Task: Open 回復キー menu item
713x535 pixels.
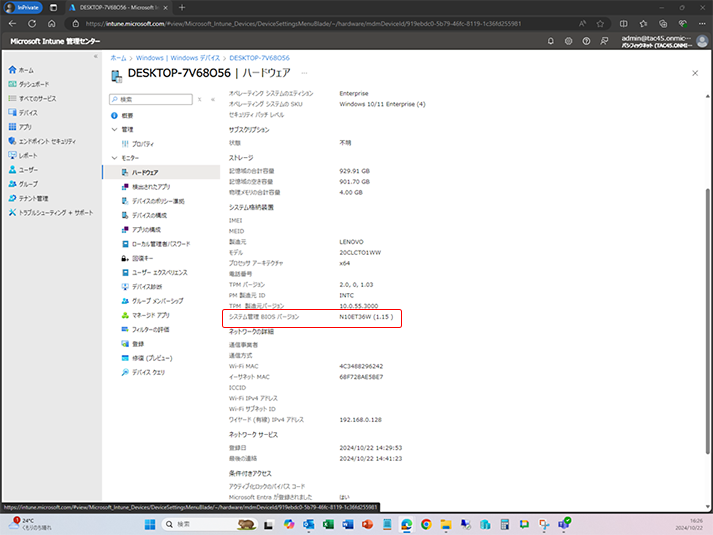Action: coord(137,258)
